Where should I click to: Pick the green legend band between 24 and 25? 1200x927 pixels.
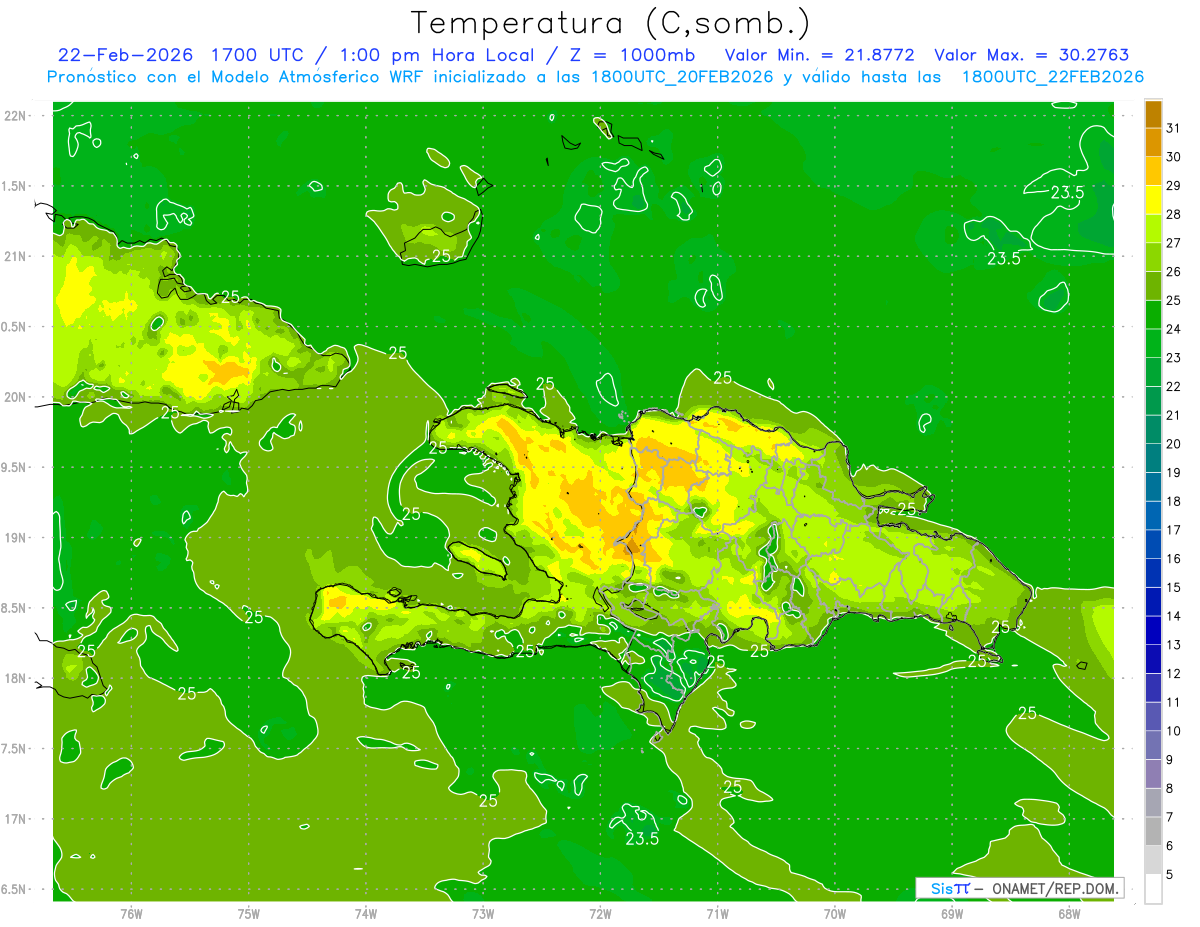point(1153,314)
